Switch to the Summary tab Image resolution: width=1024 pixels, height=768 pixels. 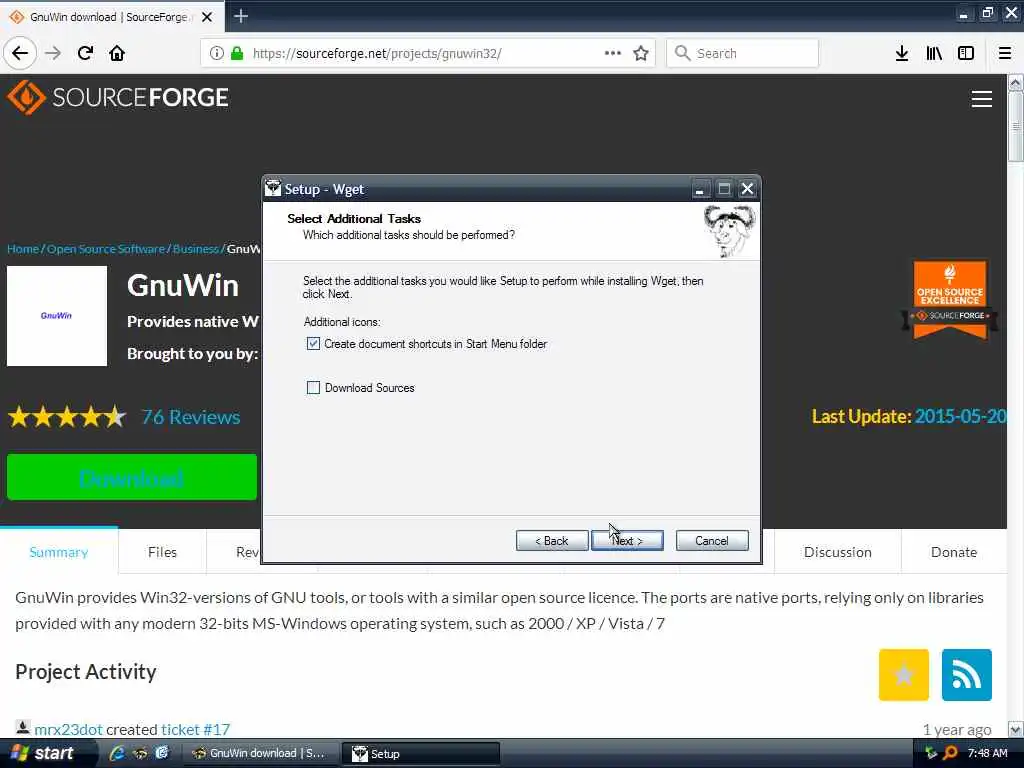(x=59, y=552)
